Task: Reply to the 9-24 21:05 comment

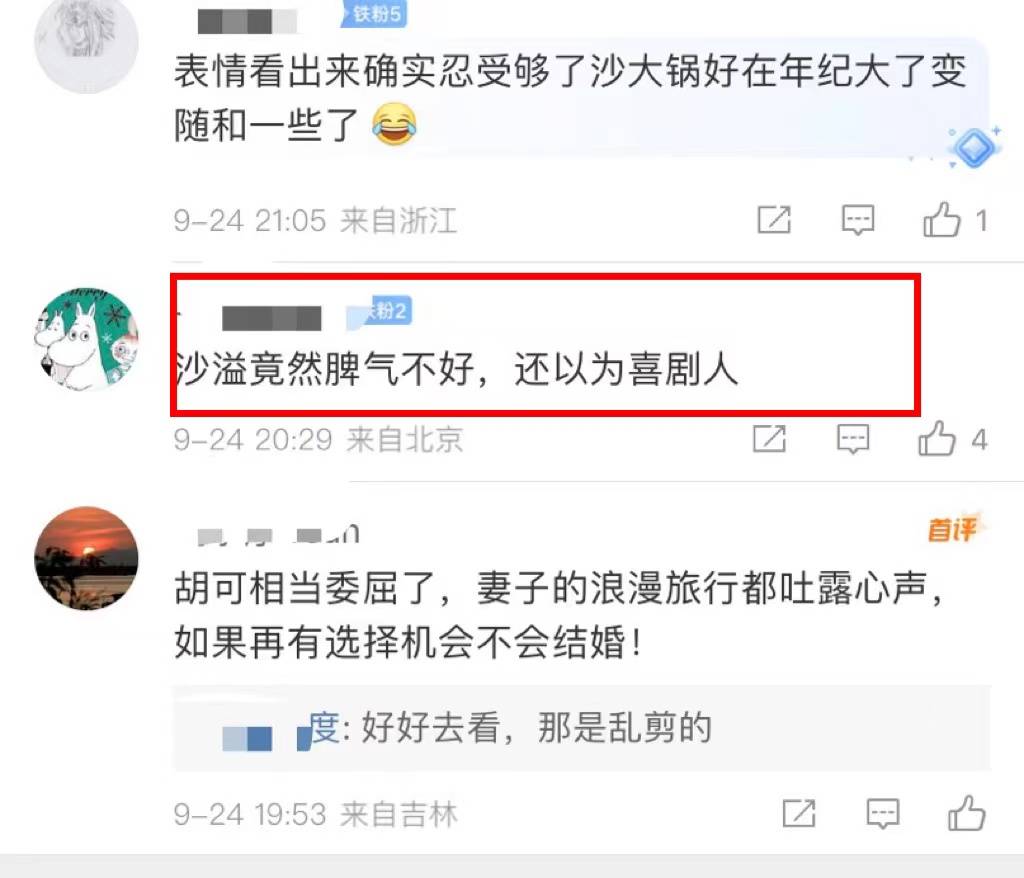Action: (x=857, y=220)
